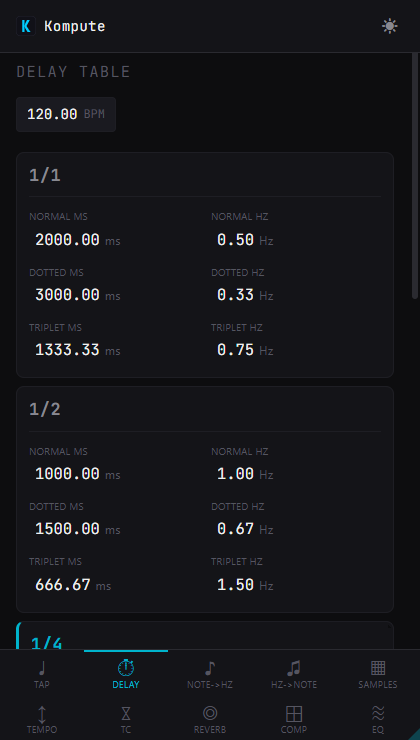Click the 1/1 normal 2000.00 ms value
The width and height of the screenshot is (420, 740).
pos(67,240)
